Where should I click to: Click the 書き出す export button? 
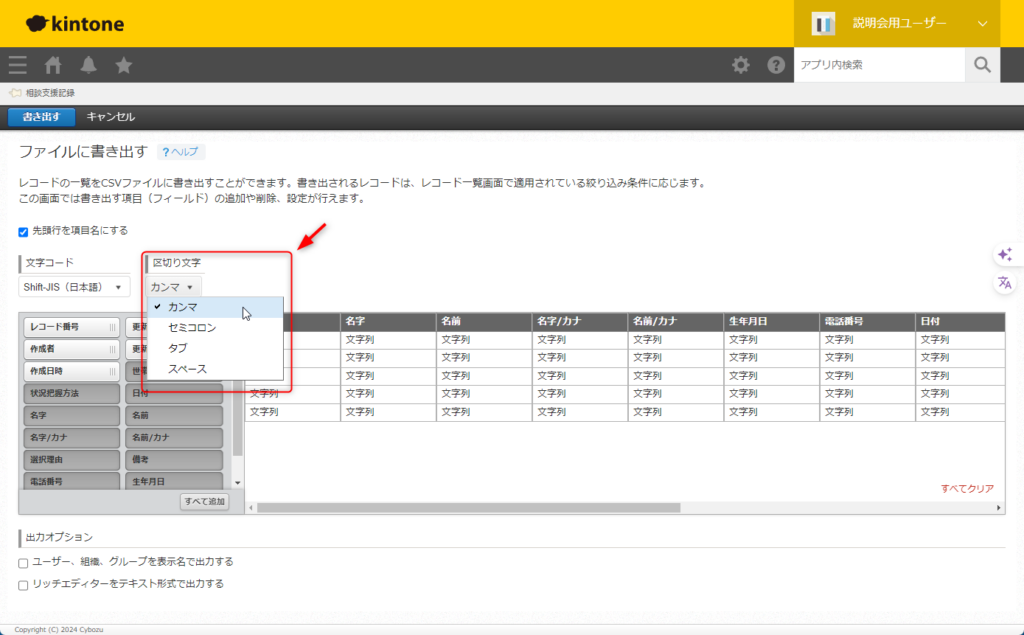click(x=41, y=117)
